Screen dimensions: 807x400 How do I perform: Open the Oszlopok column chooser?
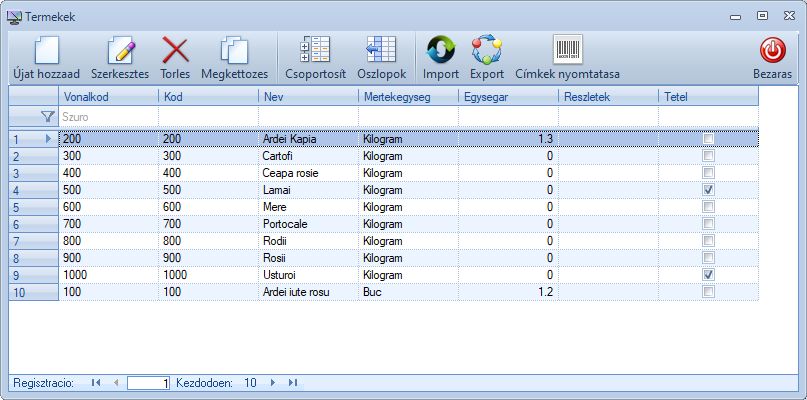(381, 50)
